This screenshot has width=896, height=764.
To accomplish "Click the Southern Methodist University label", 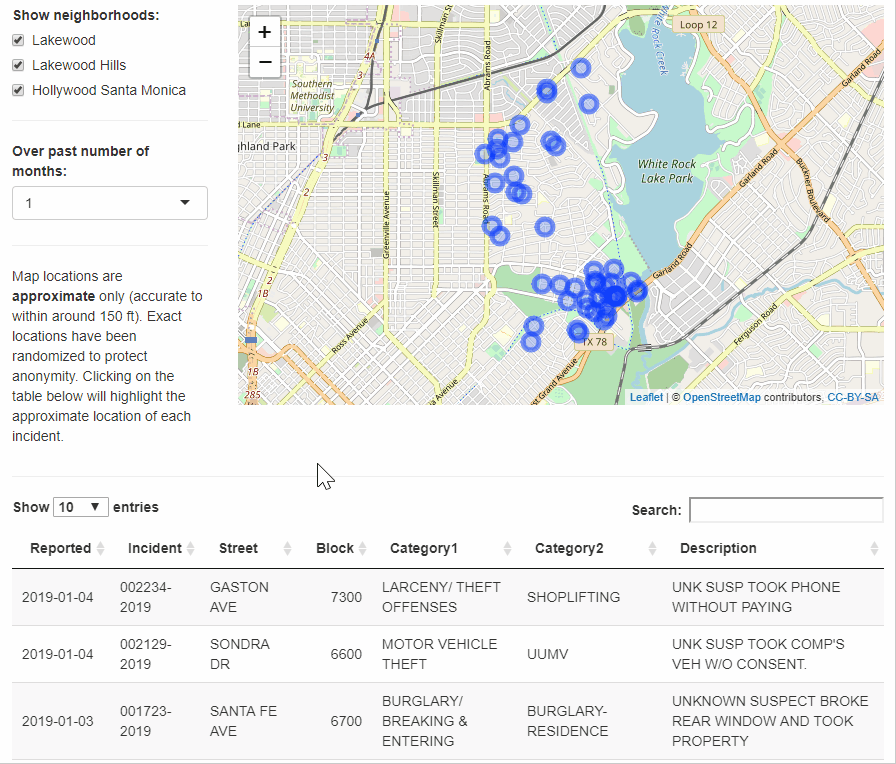I will [312, 95].
